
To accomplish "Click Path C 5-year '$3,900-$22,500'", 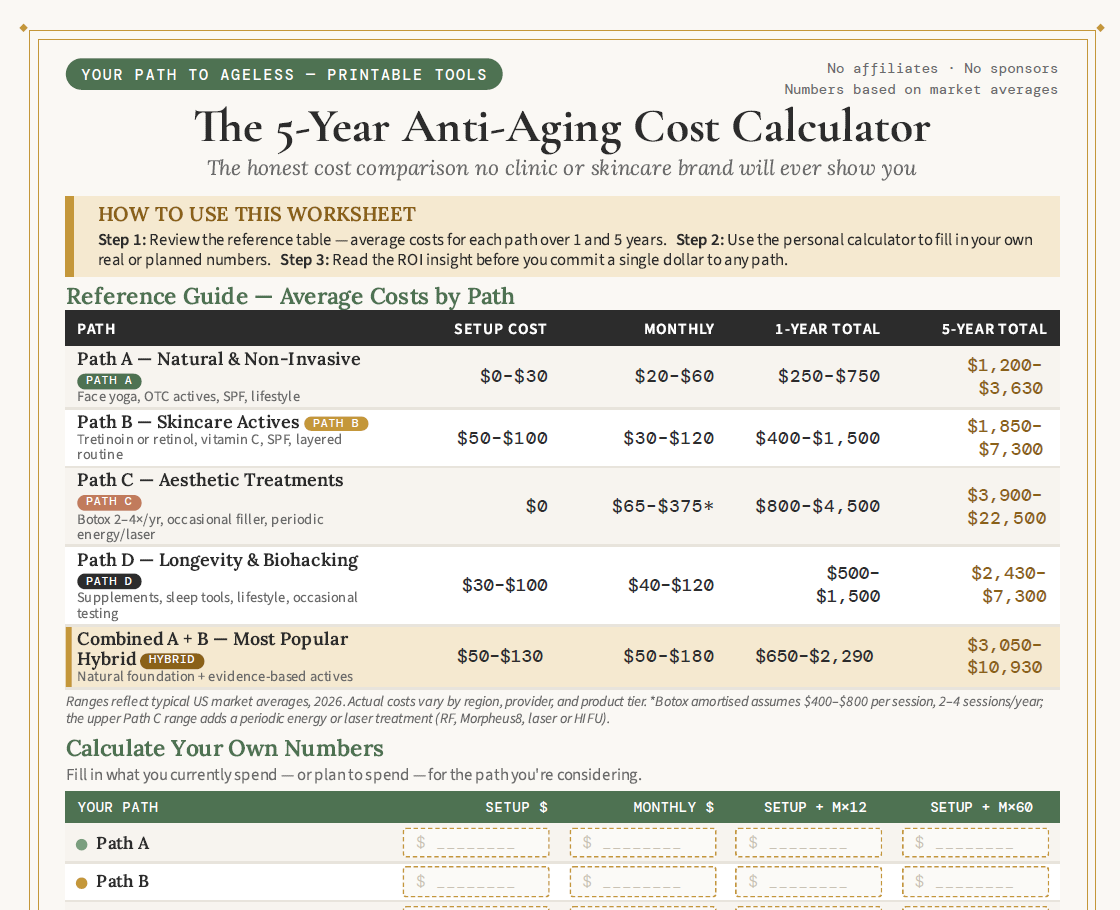I will [x=1006, y=506].
